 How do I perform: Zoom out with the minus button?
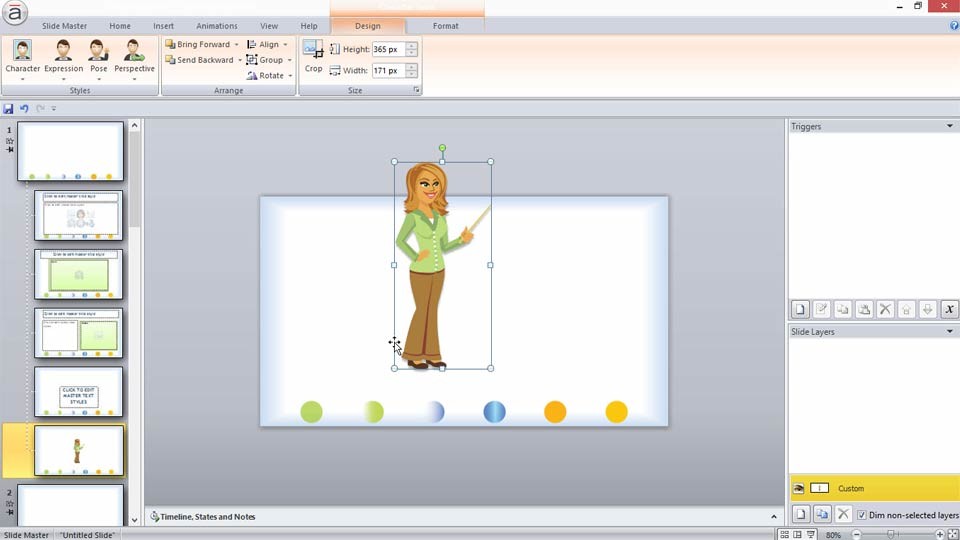857,534
